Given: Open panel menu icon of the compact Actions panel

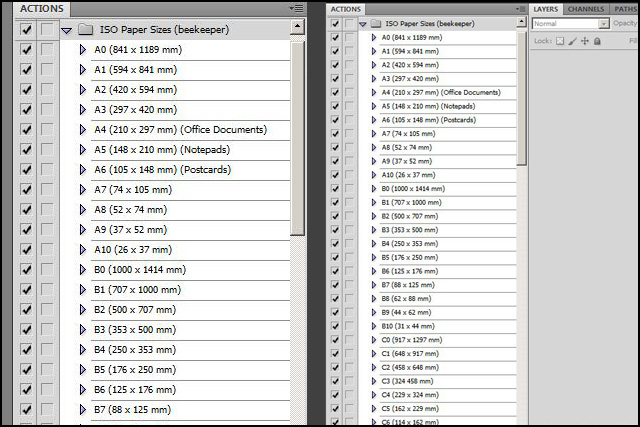Looking at the screenshot, I should (520, 9).
